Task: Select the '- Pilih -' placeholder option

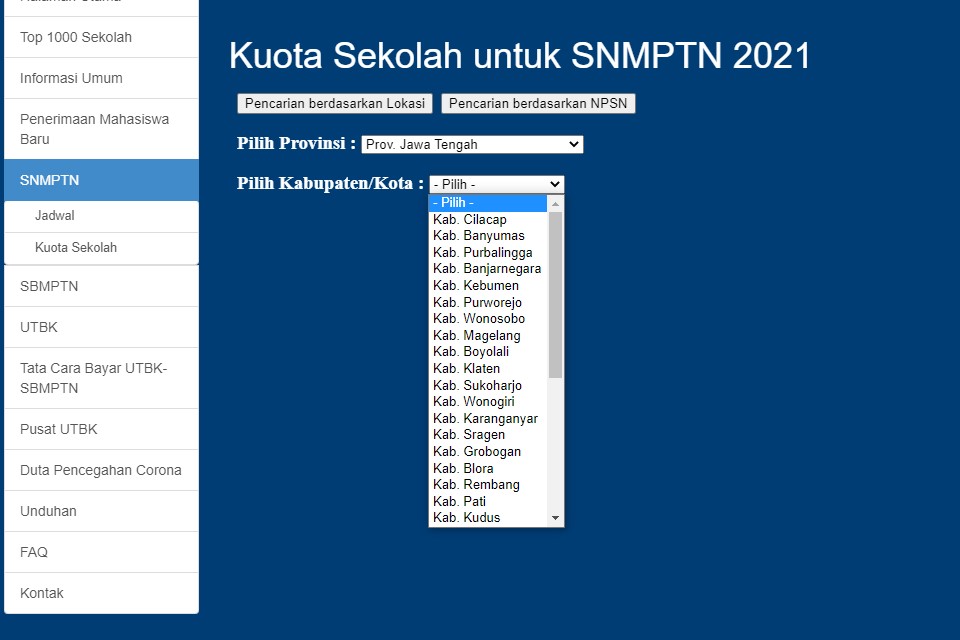Action: click(x=488, y=203)
